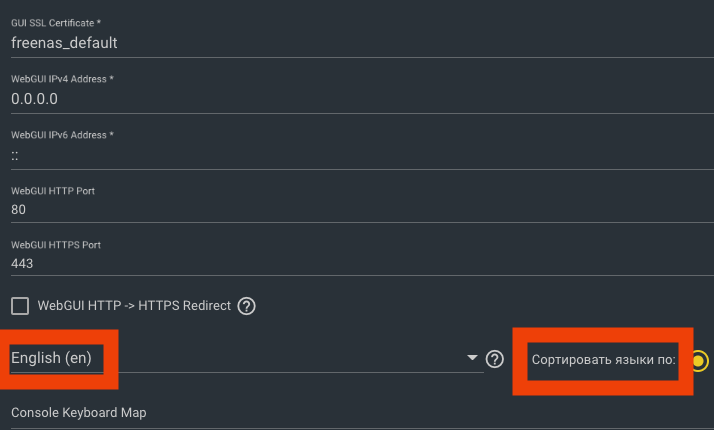This screenshot has height=430, width=714.
Task: Open the GUI SSL Certificate freenas_default dropdown
Action: click(x=362, y=43)
